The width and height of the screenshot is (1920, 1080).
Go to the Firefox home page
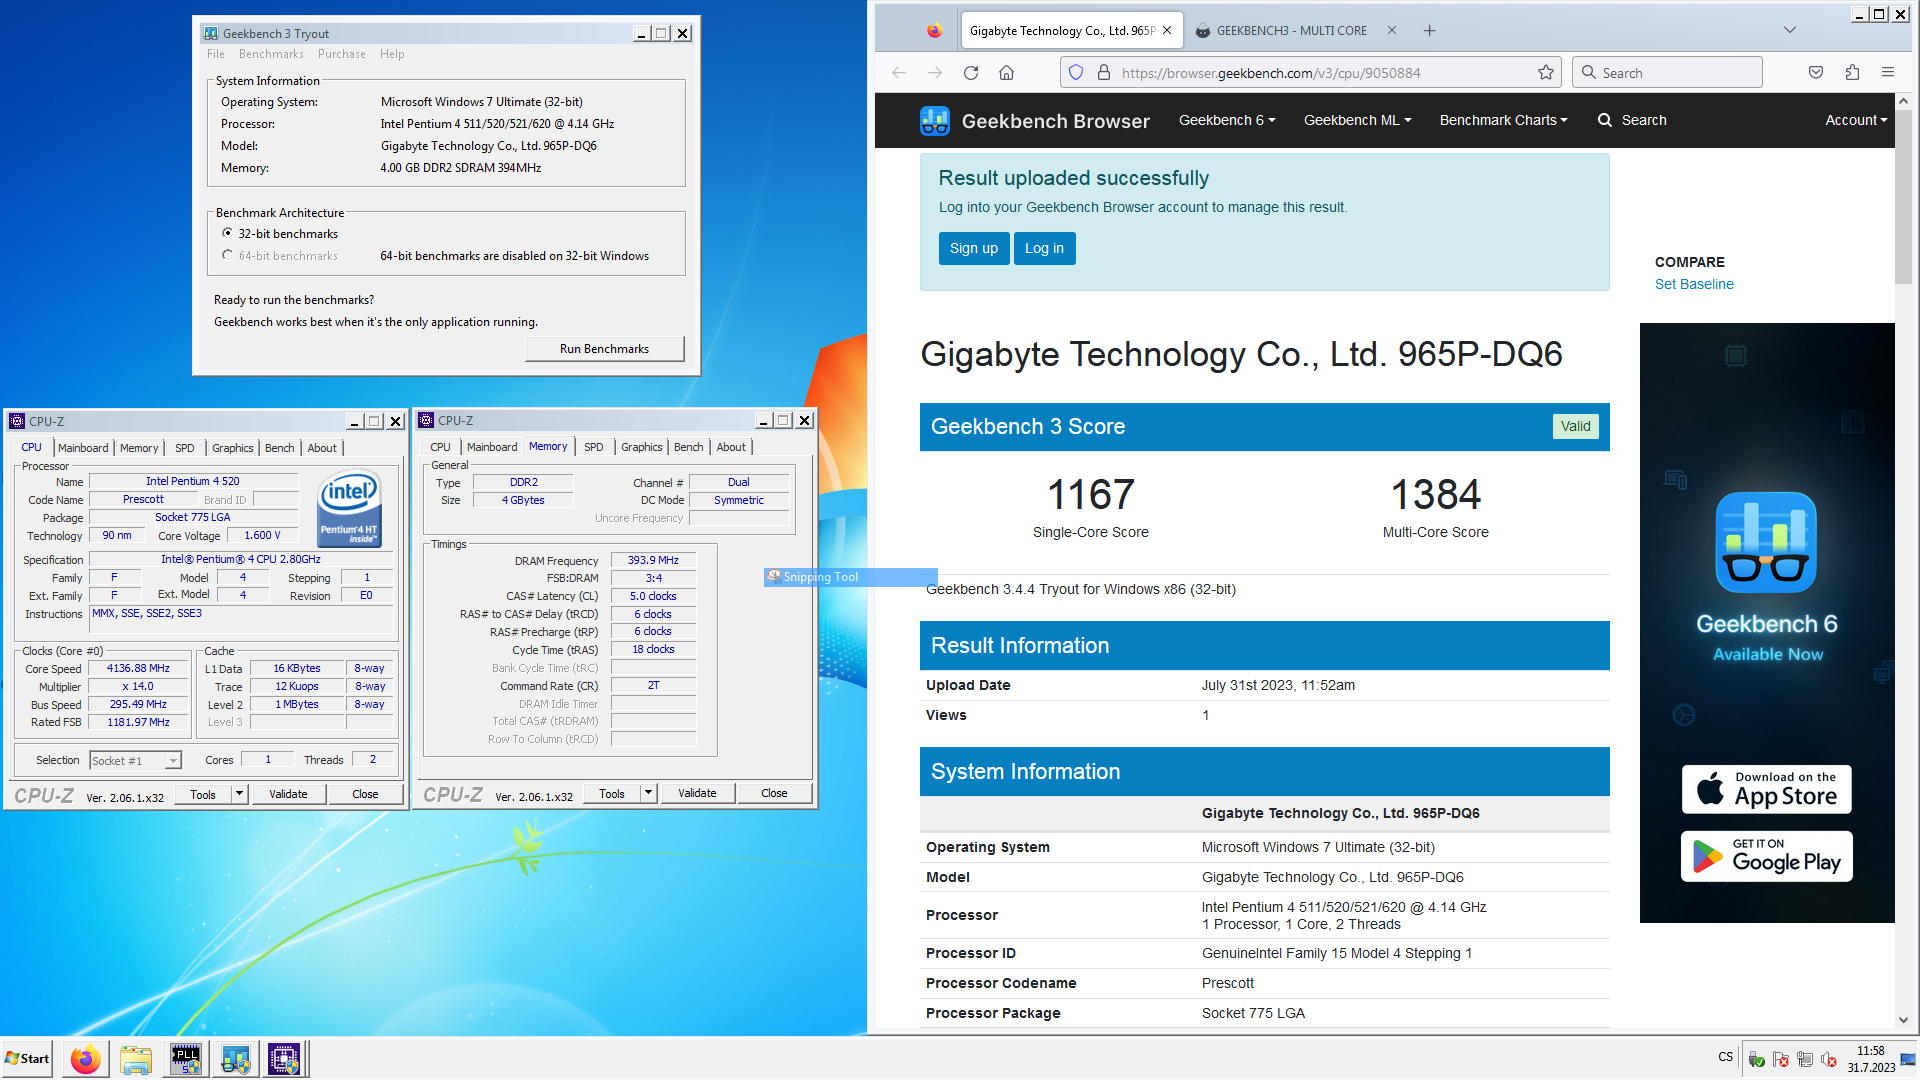coord(1006,72)
